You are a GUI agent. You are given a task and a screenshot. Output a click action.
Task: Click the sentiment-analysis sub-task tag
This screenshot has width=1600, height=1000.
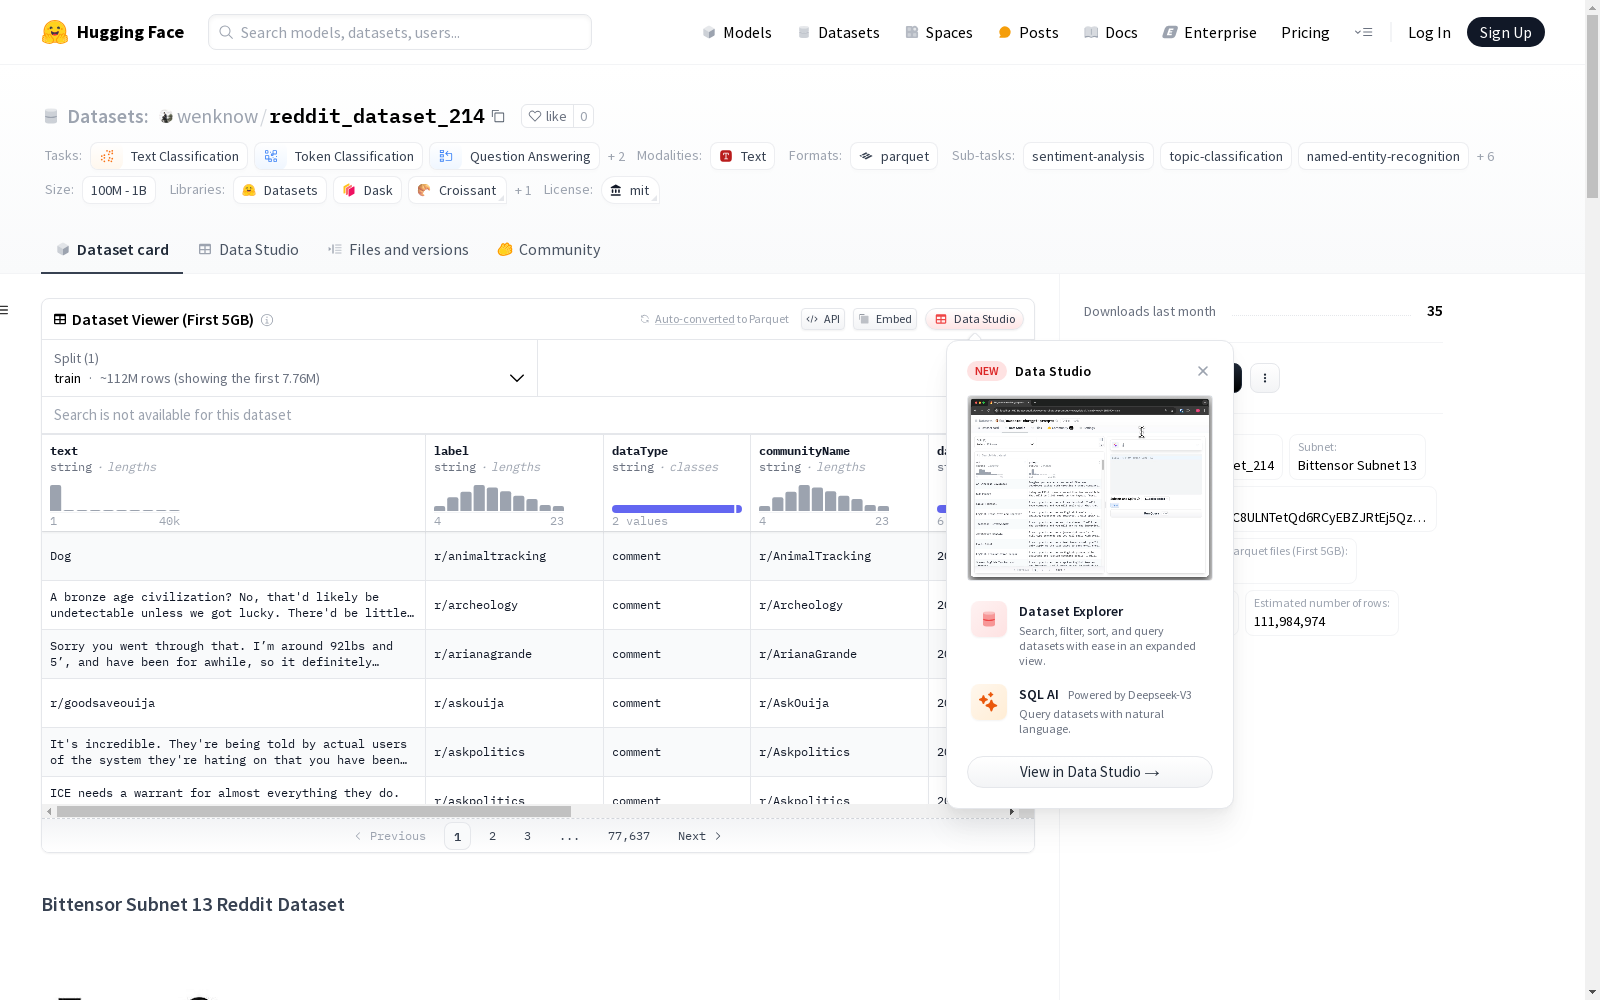(x=1088, y=156)
